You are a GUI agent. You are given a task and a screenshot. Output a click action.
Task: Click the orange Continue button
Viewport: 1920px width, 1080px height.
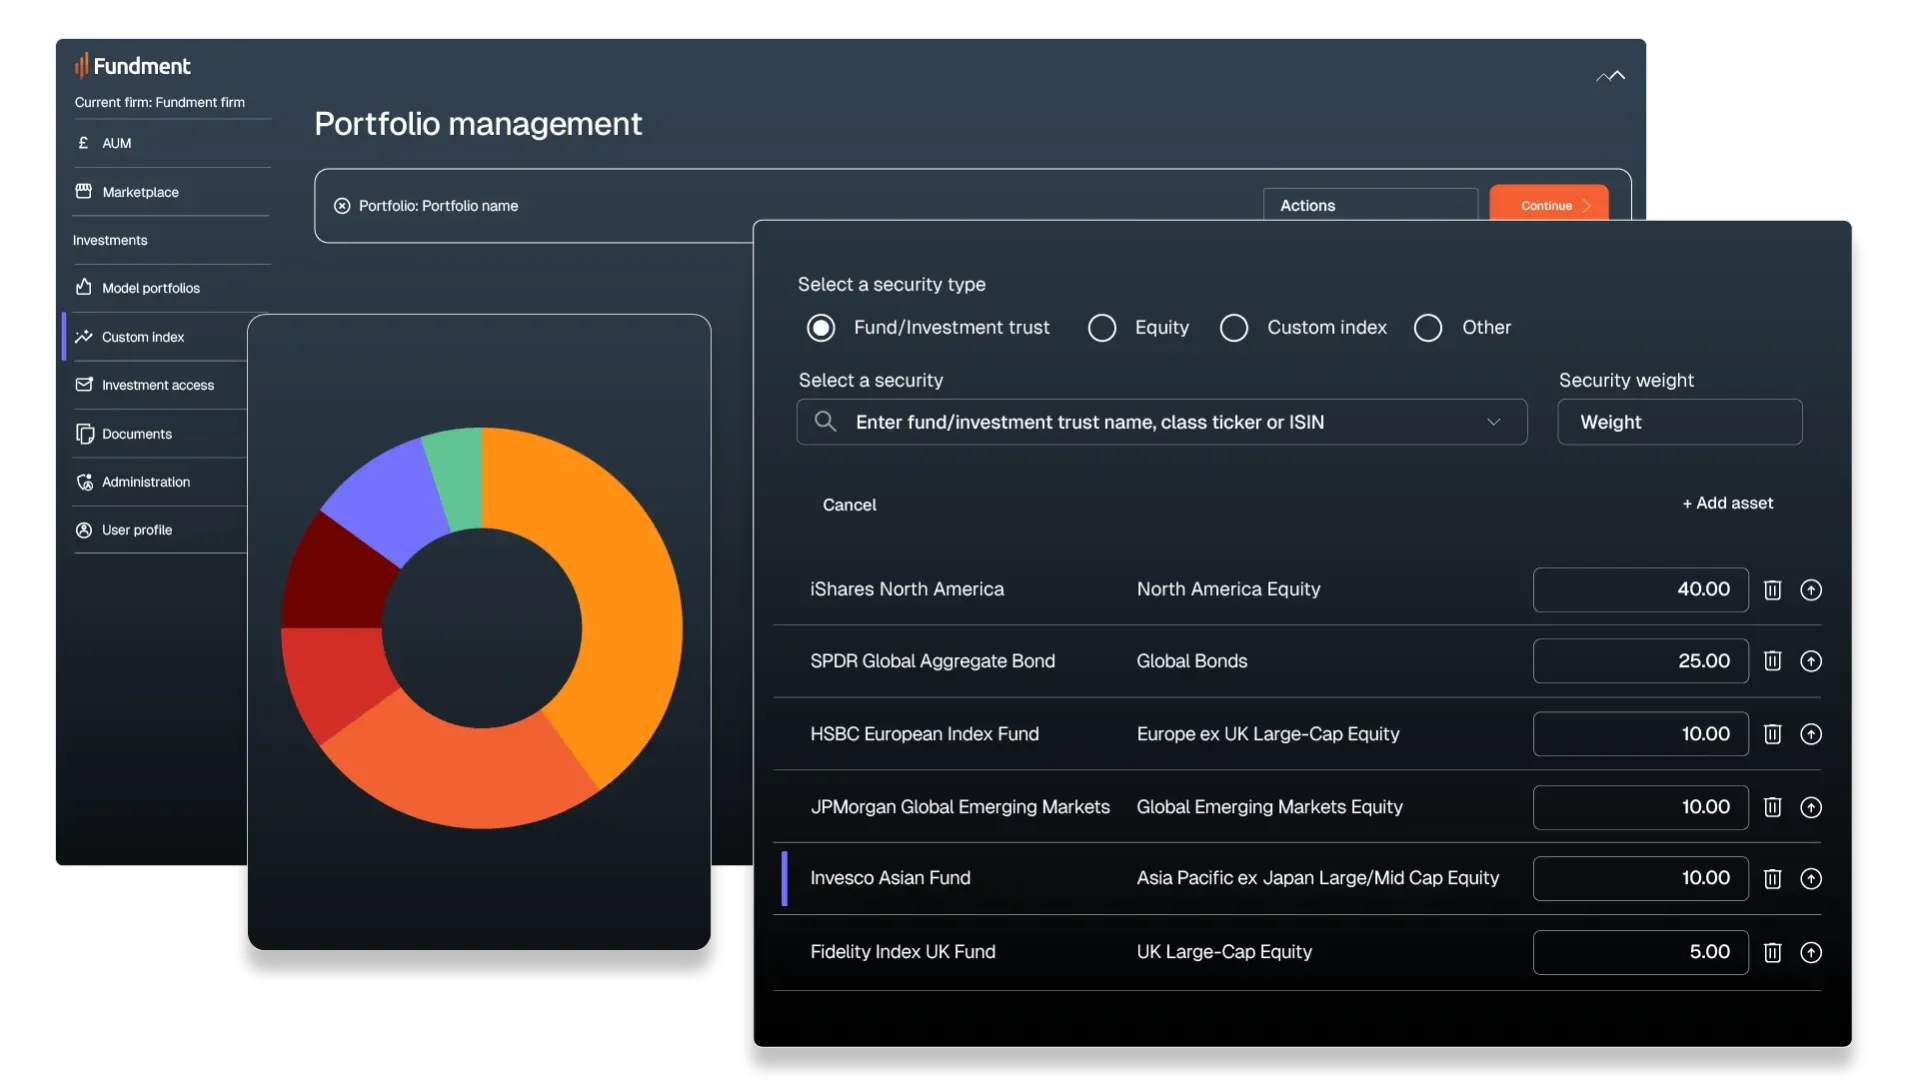pos(1549,204)
